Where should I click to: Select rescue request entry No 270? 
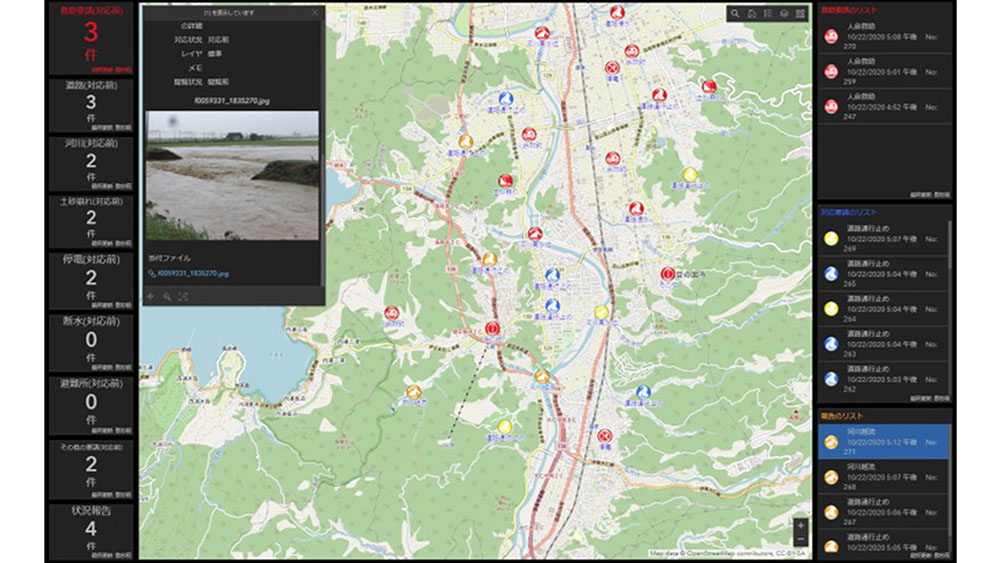885,36
